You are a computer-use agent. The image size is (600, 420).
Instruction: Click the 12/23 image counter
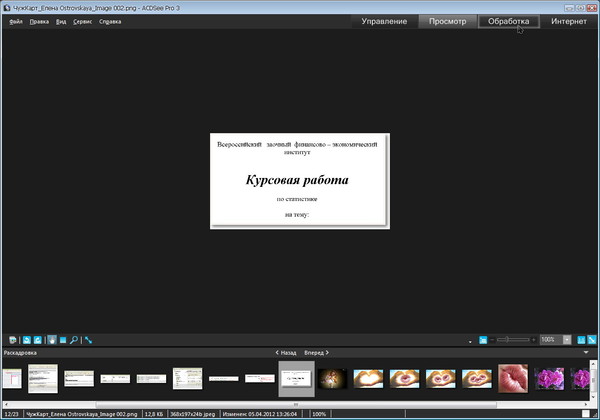tap(12, 414)
